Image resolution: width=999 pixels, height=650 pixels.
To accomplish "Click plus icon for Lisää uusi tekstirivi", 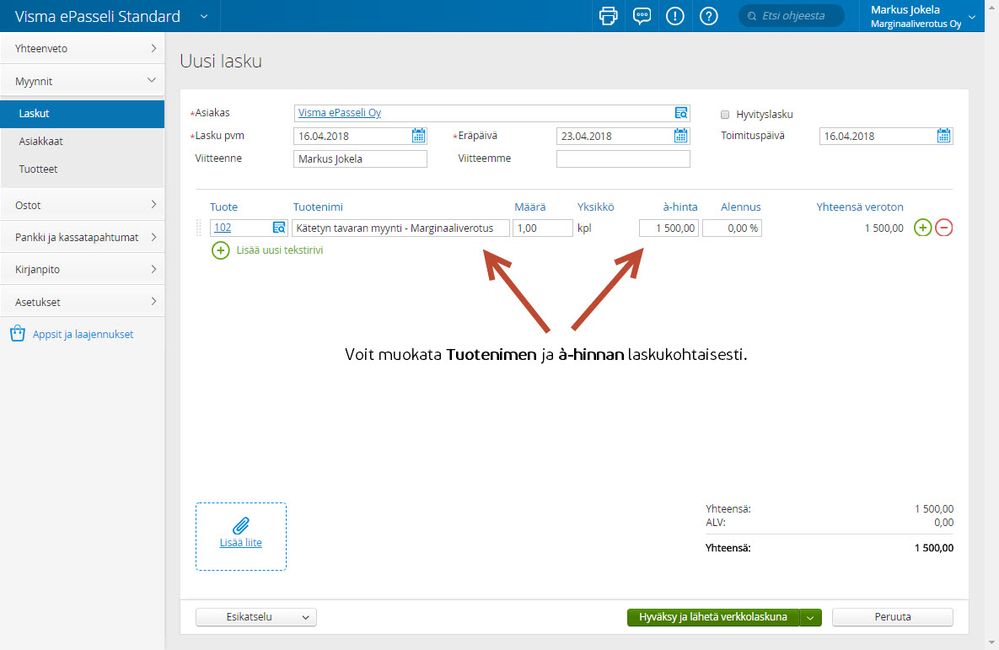I will click(220, 250).
